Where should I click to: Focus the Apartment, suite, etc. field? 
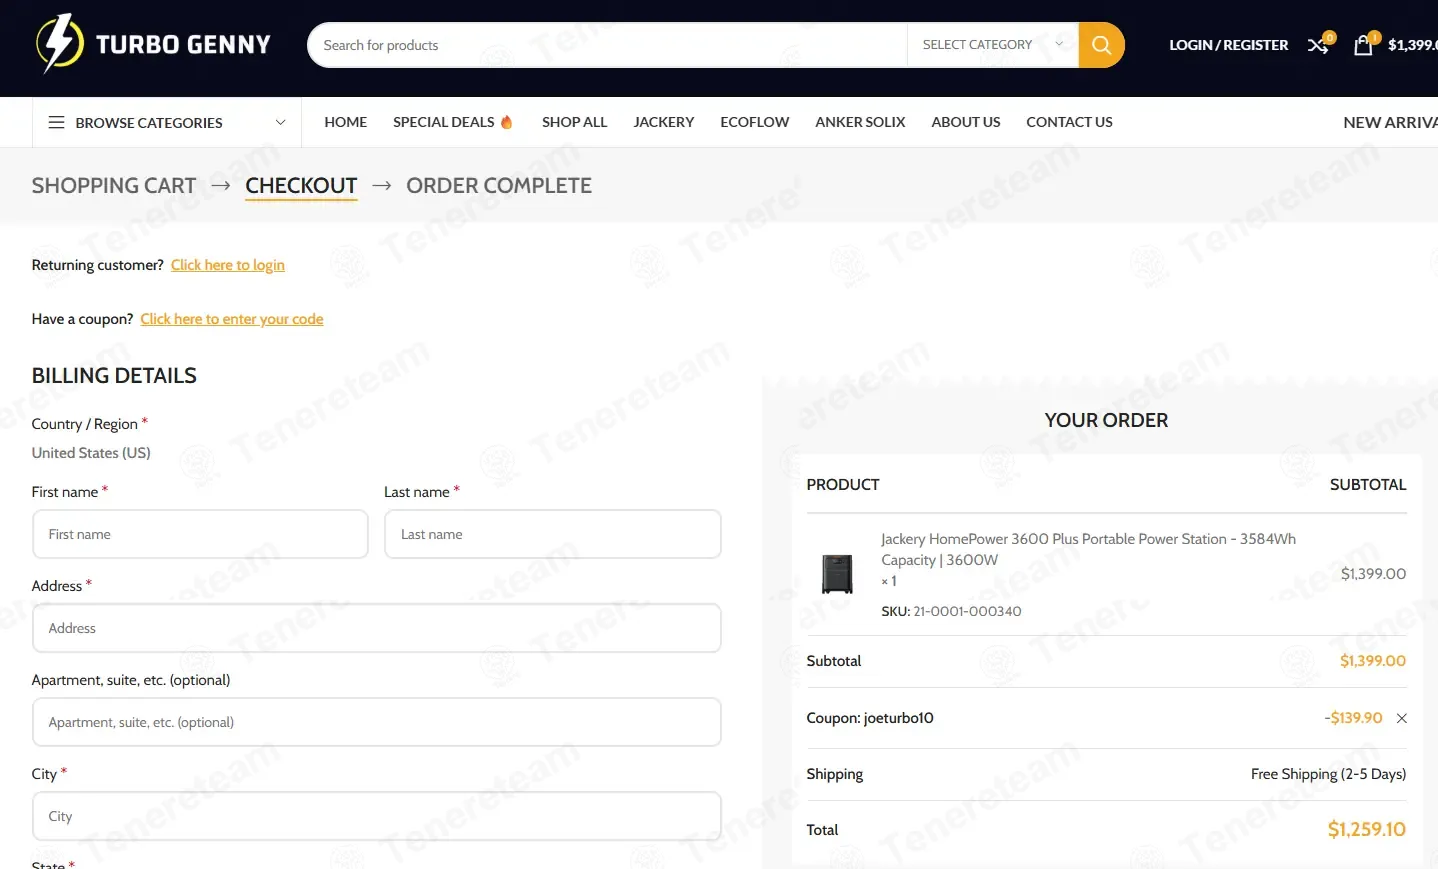coord(377,722)
